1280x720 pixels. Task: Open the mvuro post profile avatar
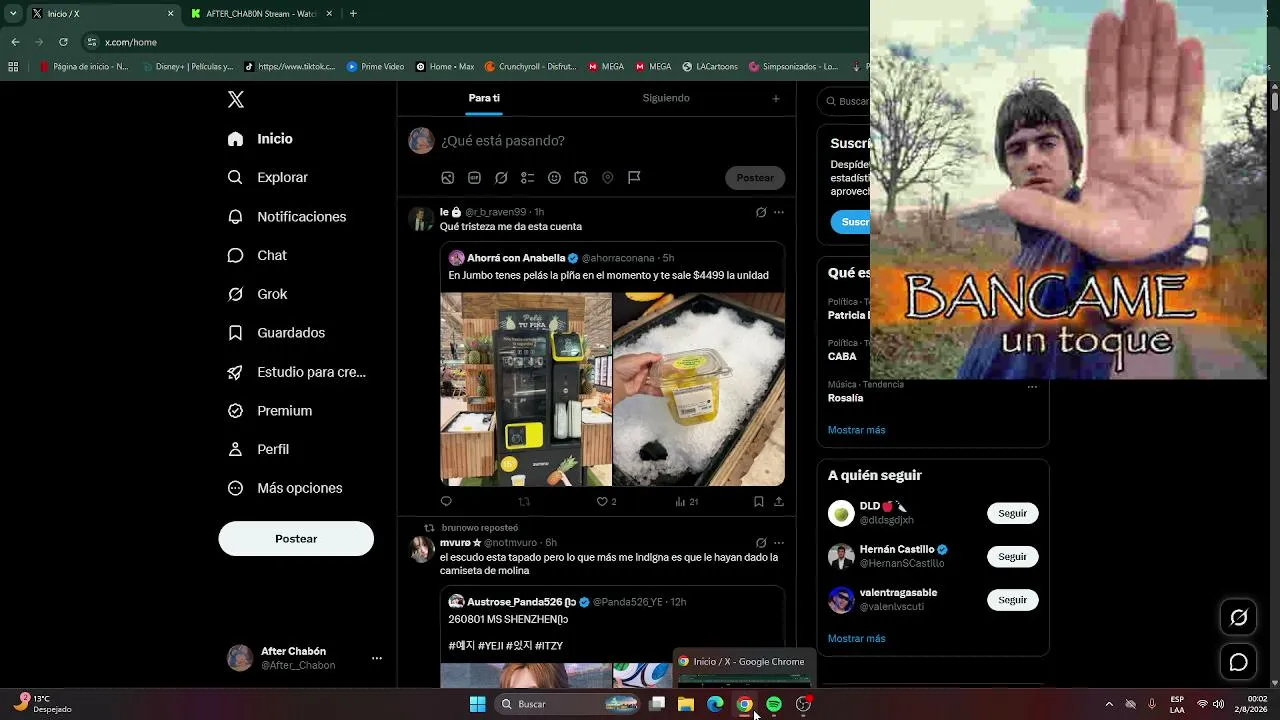pos(421,549)
